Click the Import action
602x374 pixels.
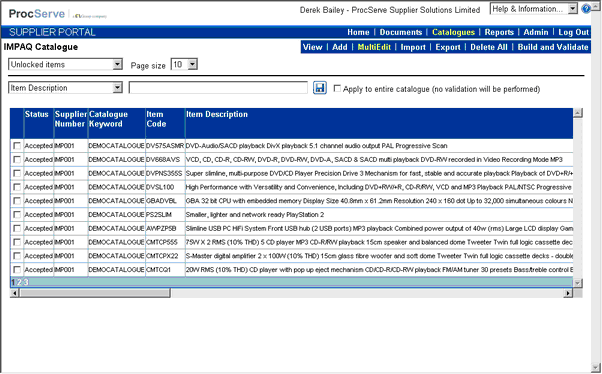(x=413, y=47)
